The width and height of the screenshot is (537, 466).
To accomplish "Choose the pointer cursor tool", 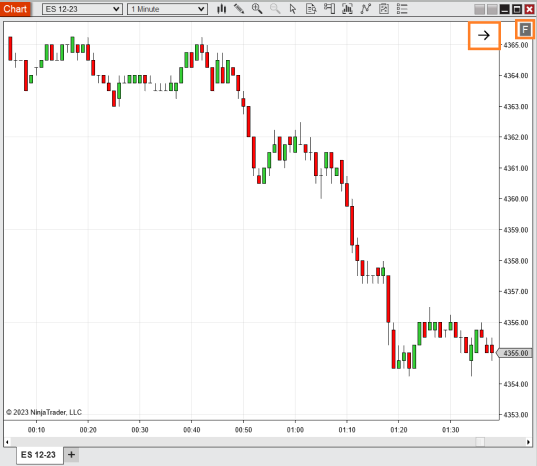I will click(x=293, y=9).
